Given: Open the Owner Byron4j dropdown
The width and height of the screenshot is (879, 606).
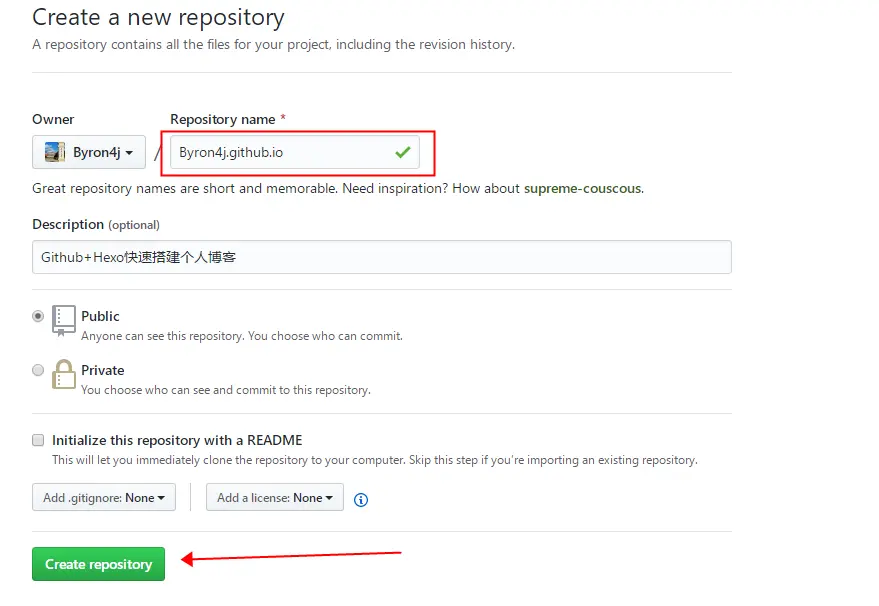Looking at the screenshot, I should [89, 152].
